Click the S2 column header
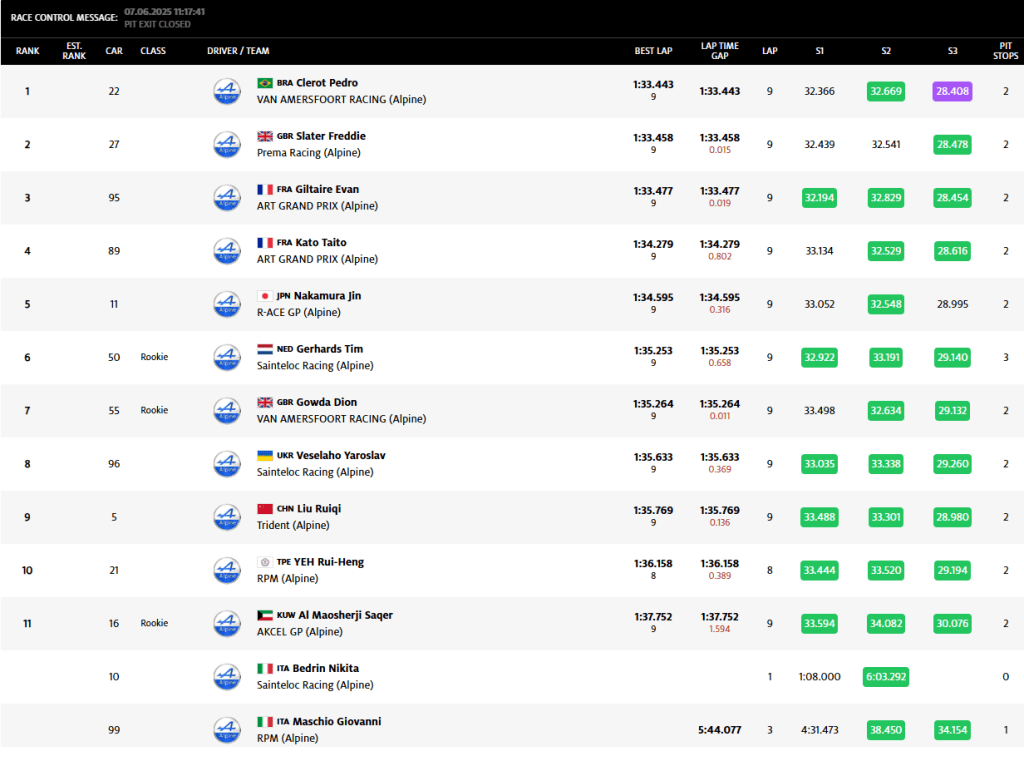The width and height of the screenshot is (1024, 761). (886, 51)
